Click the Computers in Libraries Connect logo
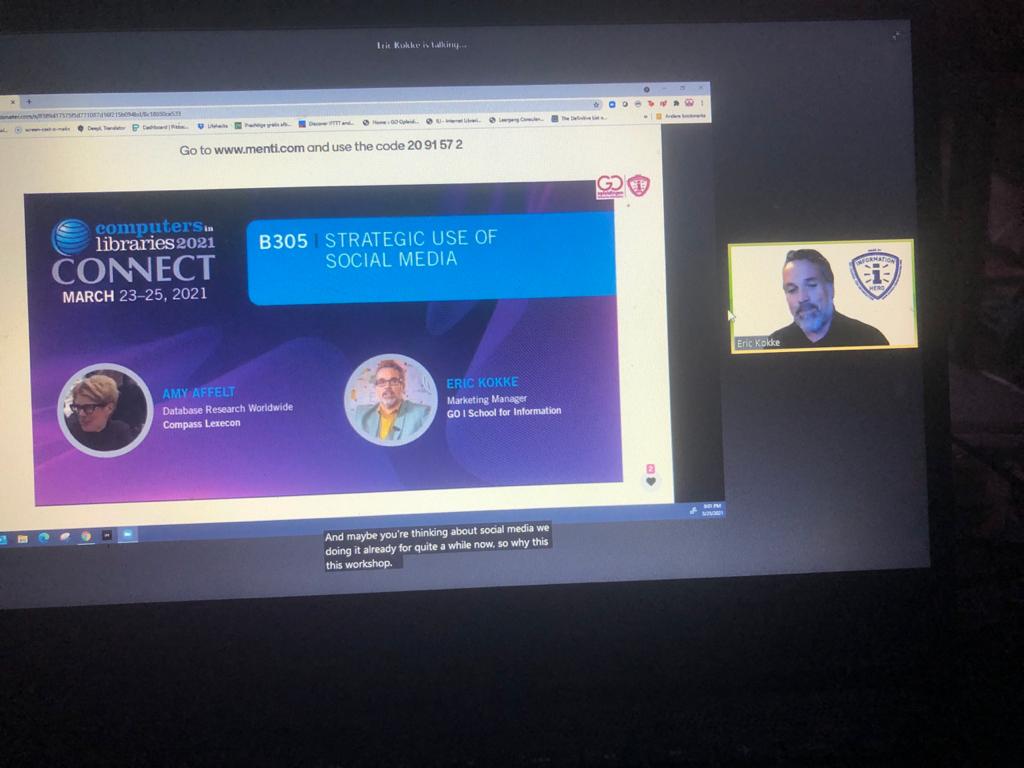Image resolution: width=1024 pixels, height=768 pixels. (x=133, y=252)
